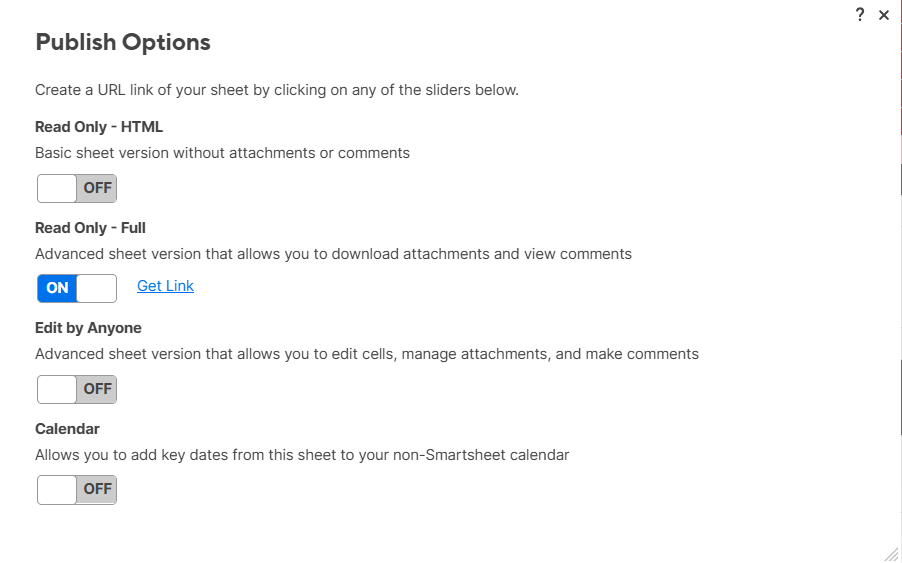Click the Calendar section heading
Image resolution: width=902 pixels, height=563 pixels.
pyautogui.click(x=67, y=428)
